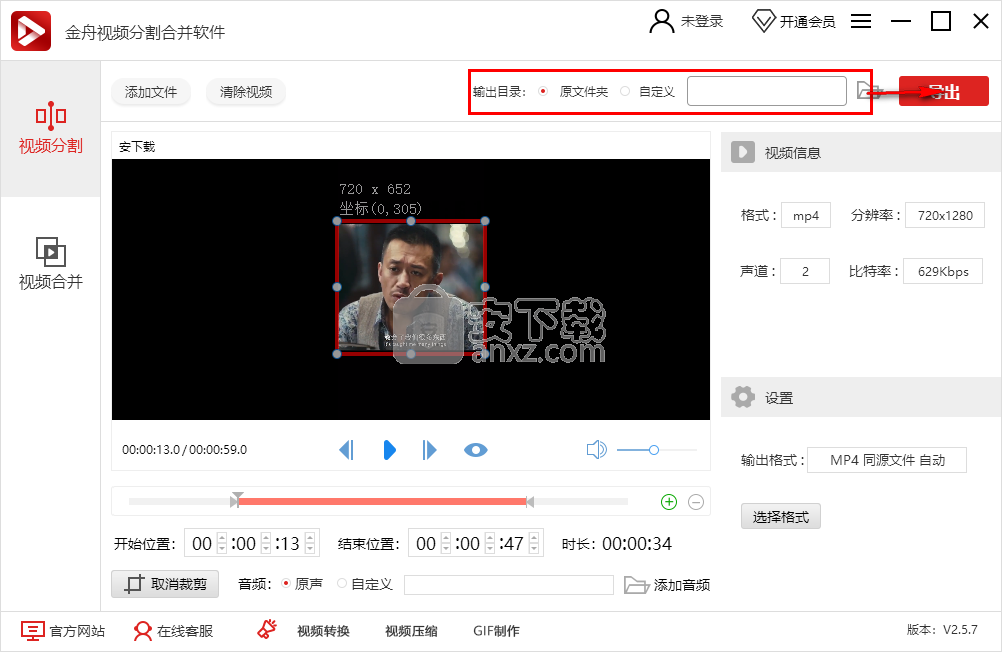Decrease end position seconds stepper
The height and width of the screenshot is (652, 1002).
click(534, 549)
